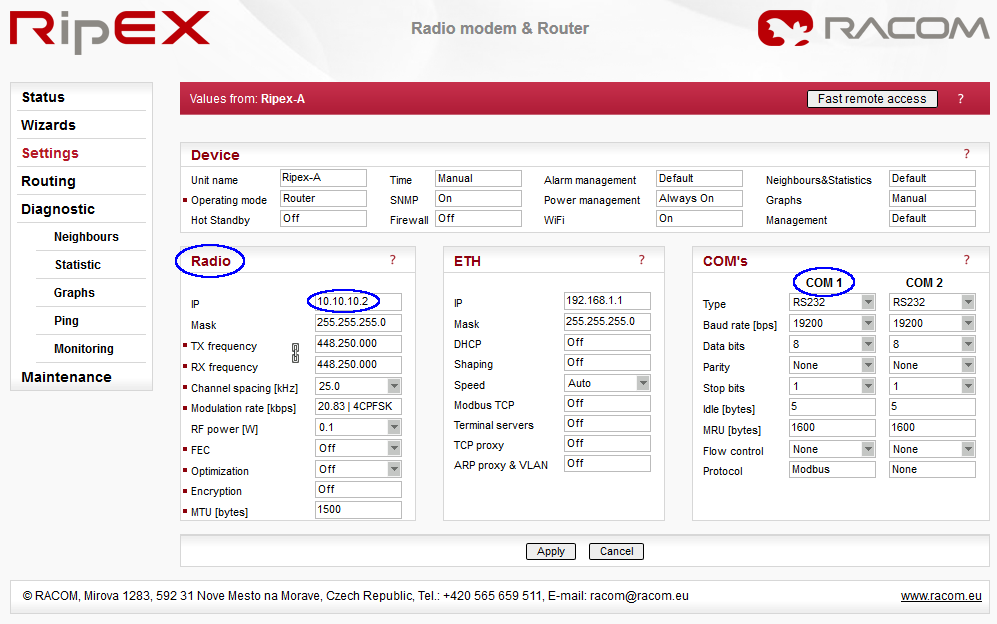997x624 pixels.
Task: Expand the ETH Speed dropdown
Action: (x=642, y=383)
